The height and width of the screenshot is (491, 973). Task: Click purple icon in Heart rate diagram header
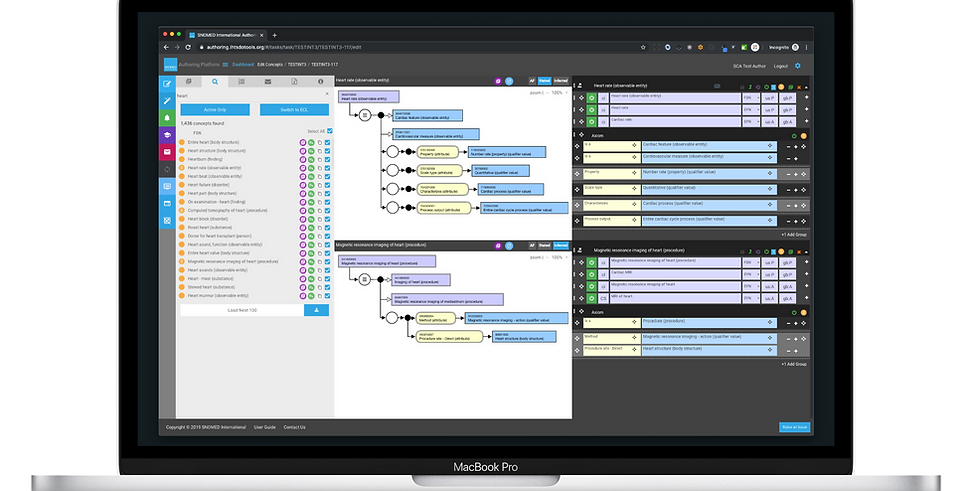[x=498, y=81]
